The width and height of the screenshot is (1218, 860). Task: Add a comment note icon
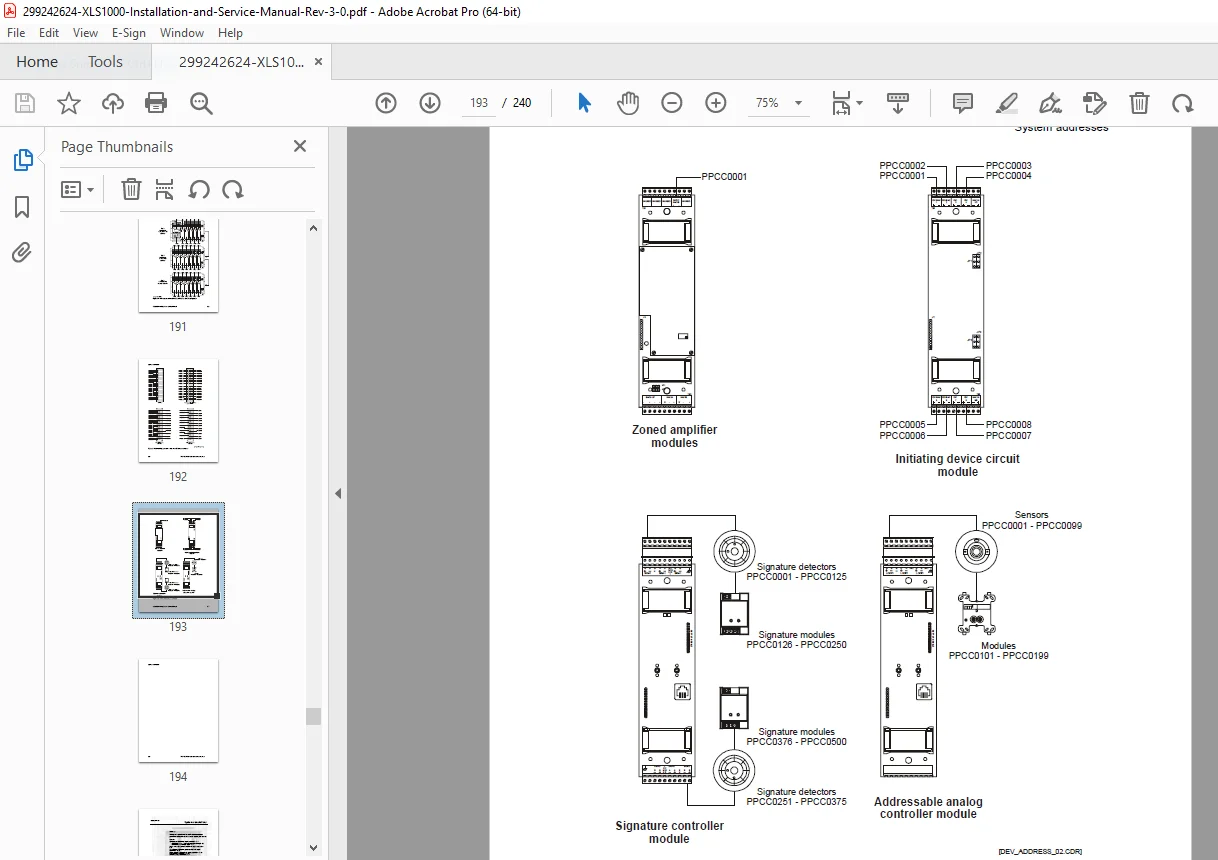click(x=963, y=103)
